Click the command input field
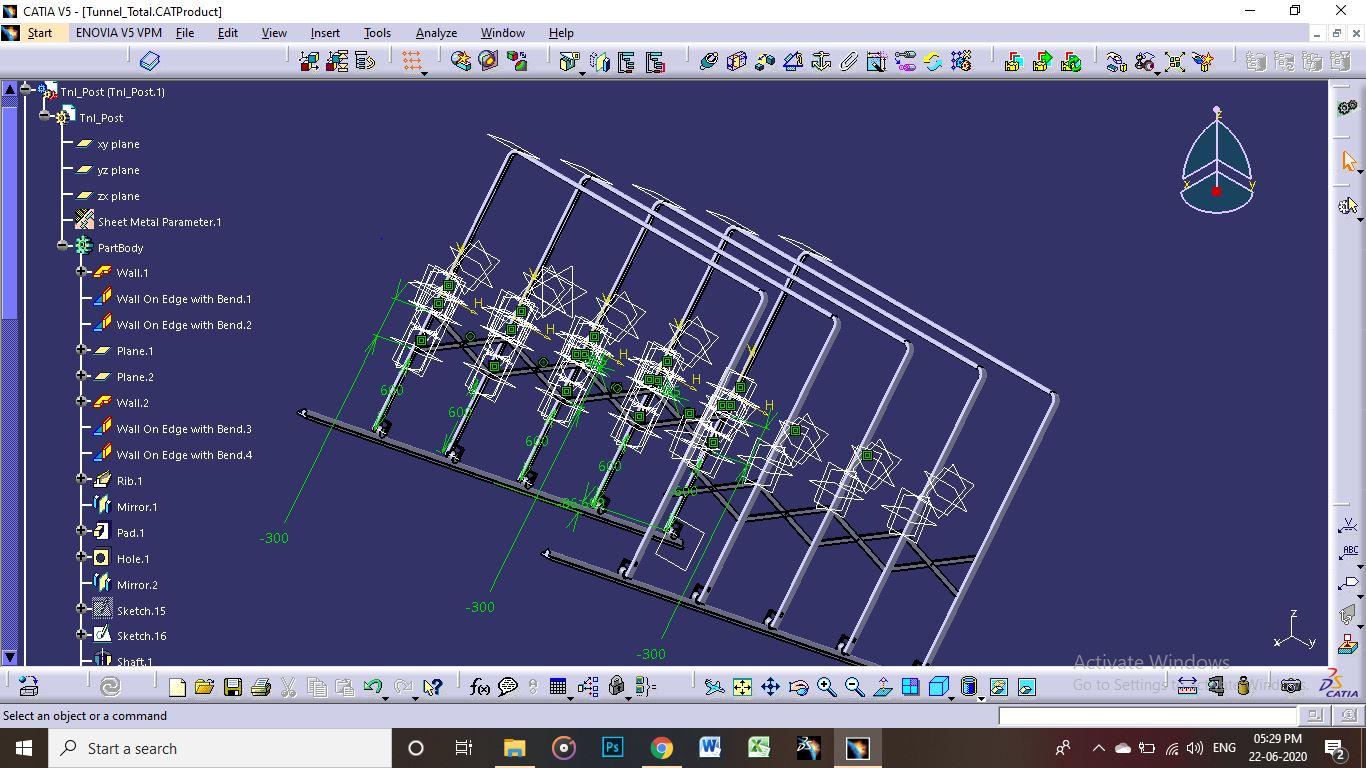1366x768 pixels. 1147,715
